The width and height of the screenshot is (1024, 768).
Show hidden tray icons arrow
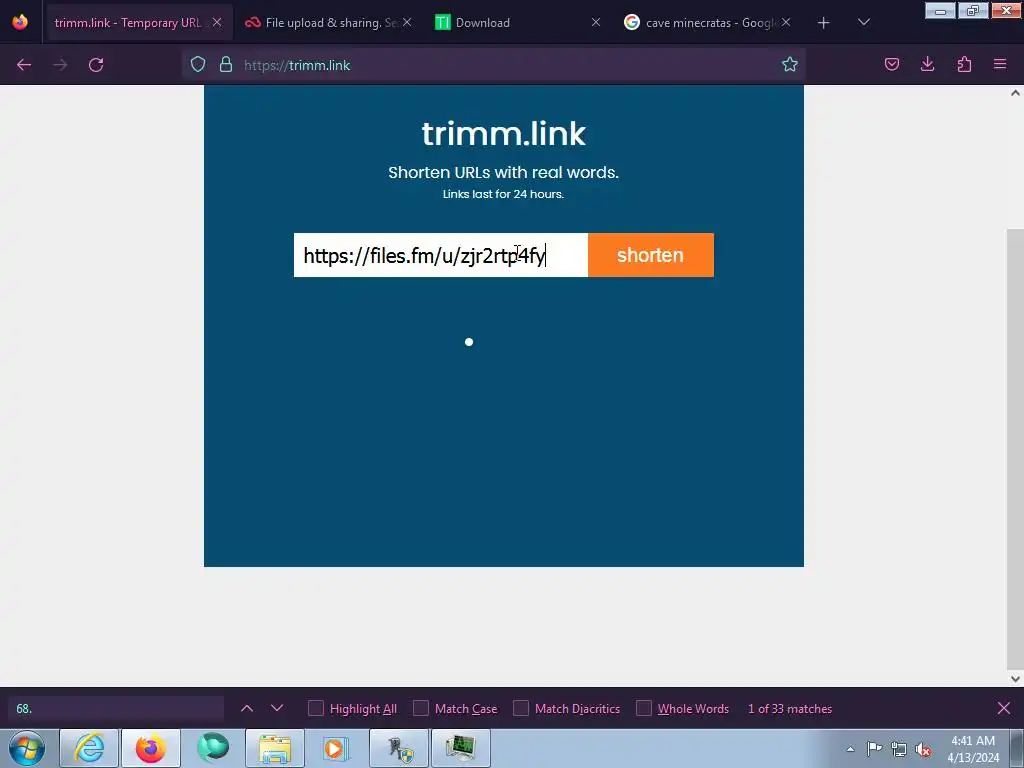(850, 749)
